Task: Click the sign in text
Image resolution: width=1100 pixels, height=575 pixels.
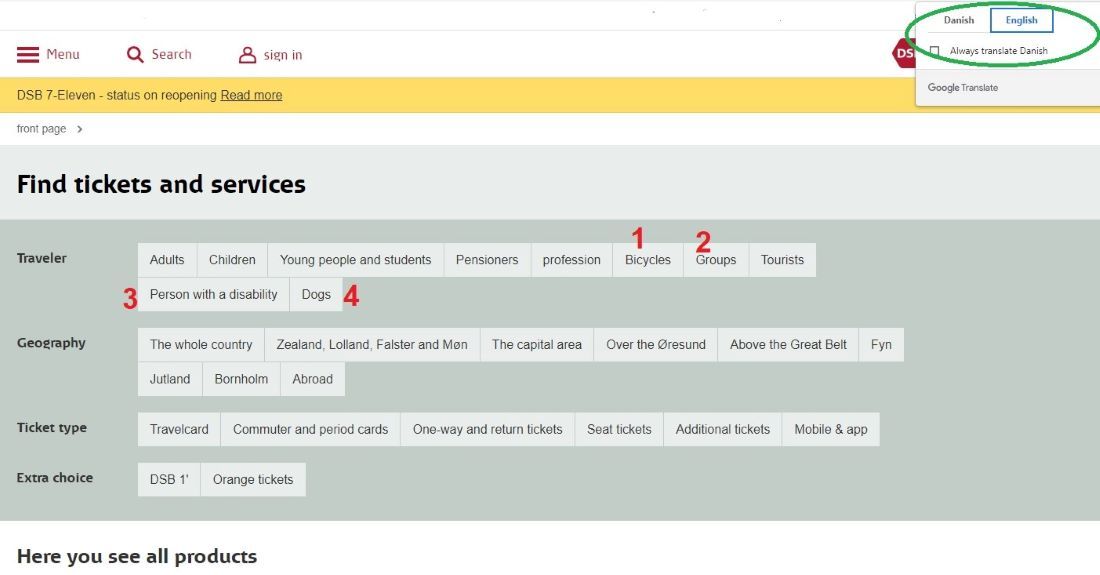Action: tap(283, 55)
